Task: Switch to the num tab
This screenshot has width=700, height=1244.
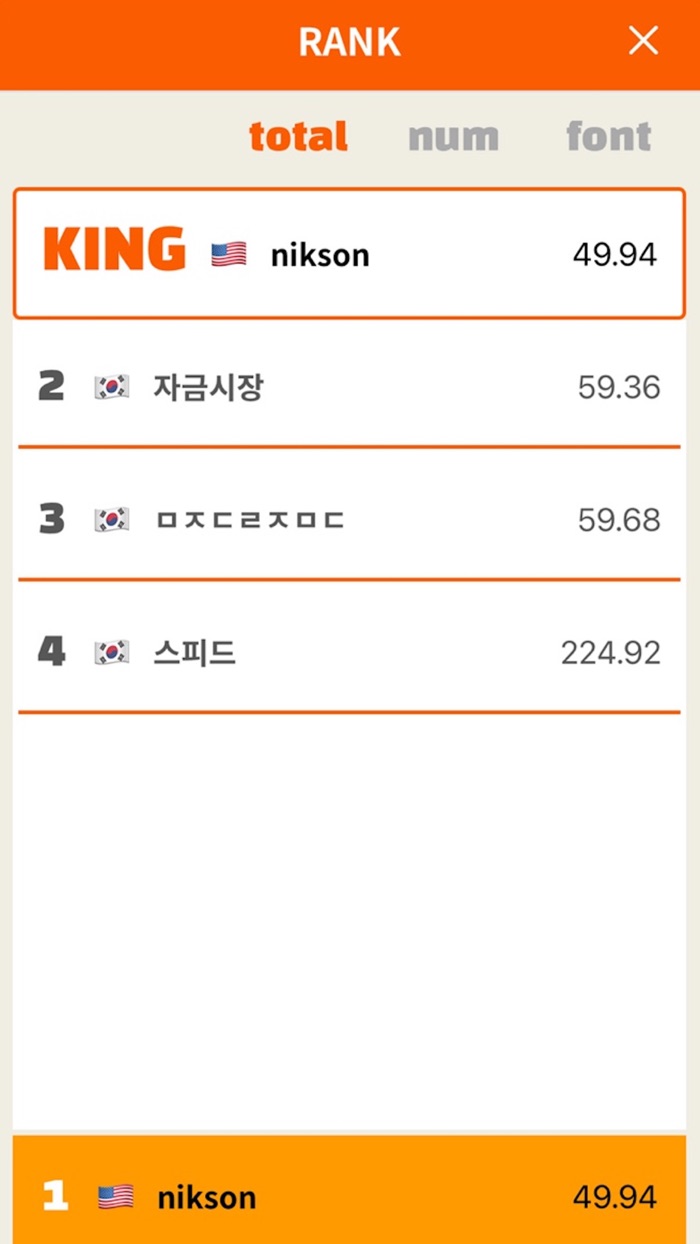Action: click(x=452, y=137)
